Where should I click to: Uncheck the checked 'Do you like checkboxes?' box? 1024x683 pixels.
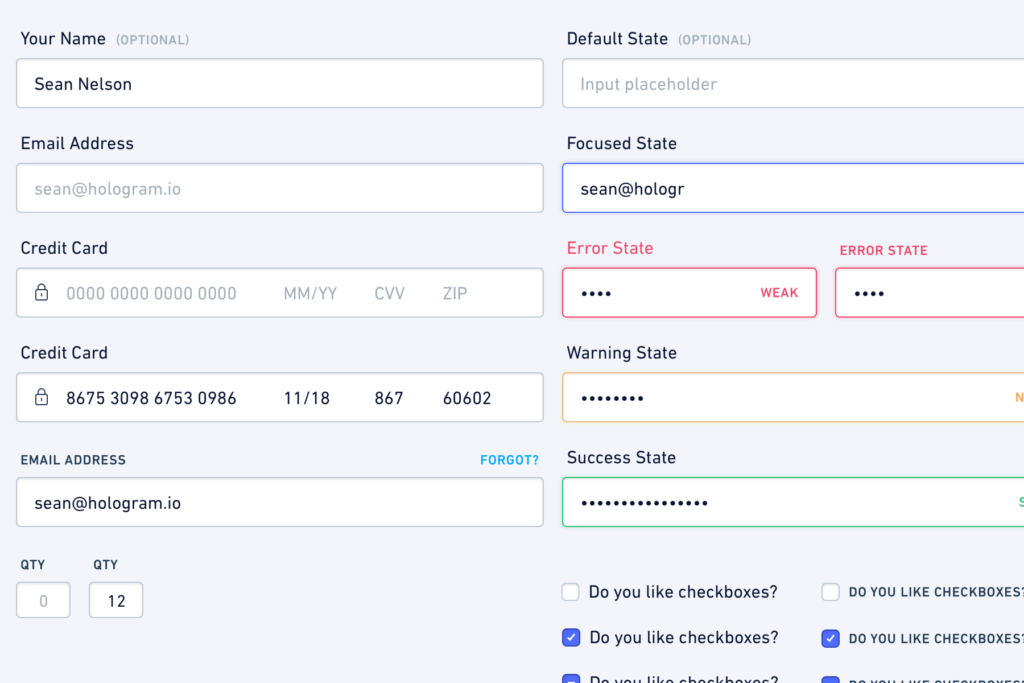(571, 637)
